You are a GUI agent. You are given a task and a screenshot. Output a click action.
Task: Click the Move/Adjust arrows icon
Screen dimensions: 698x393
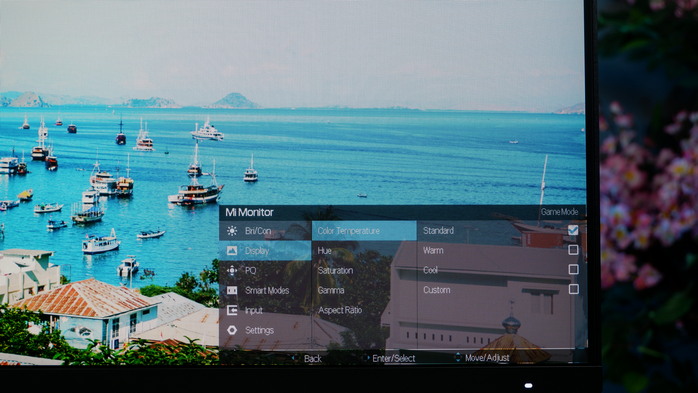[458, 357]
